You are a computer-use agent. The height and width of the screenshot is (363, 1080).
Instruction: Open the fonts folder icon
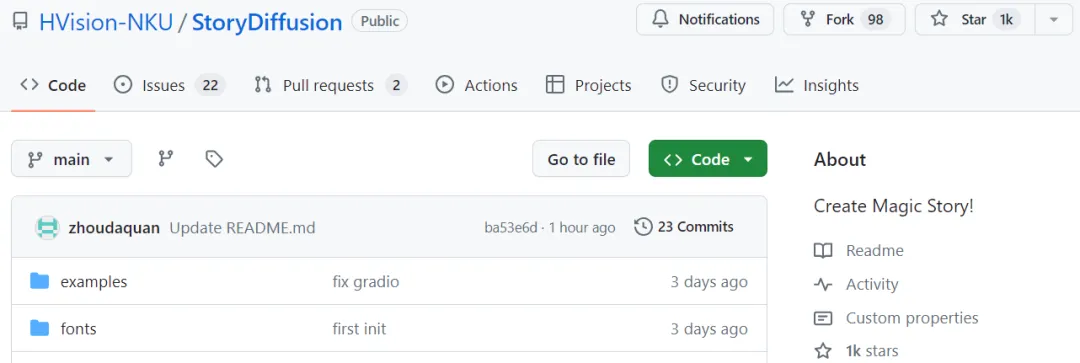pos(40,329)
